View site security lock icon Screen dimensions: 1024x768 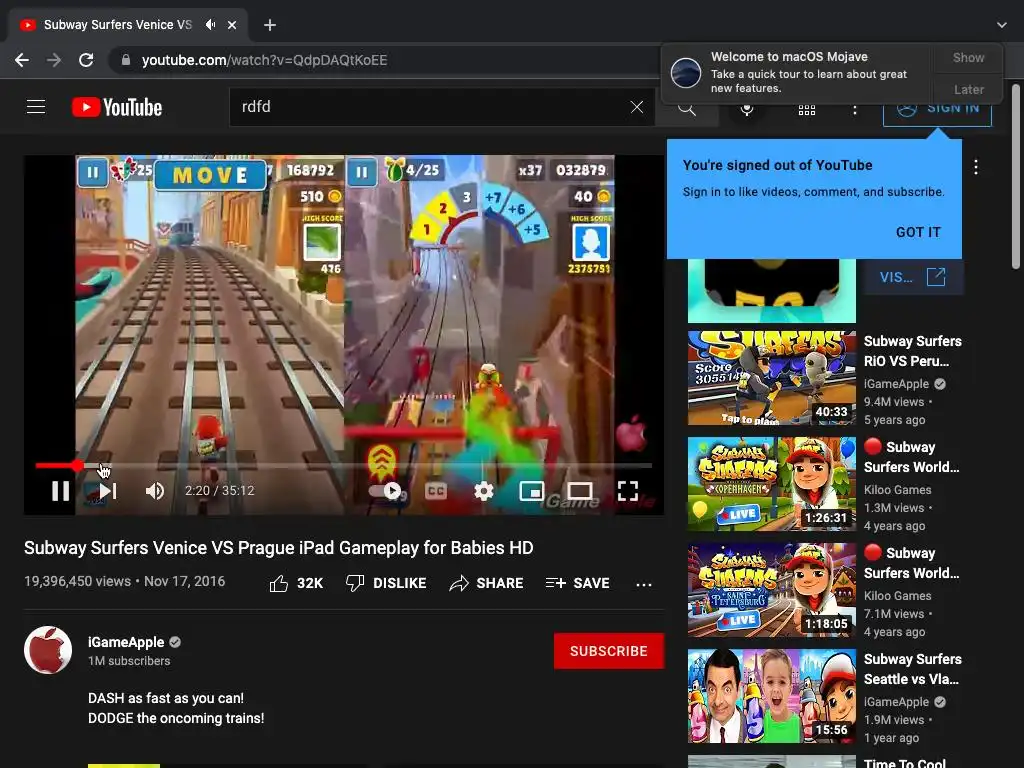[x=126, y=60]
